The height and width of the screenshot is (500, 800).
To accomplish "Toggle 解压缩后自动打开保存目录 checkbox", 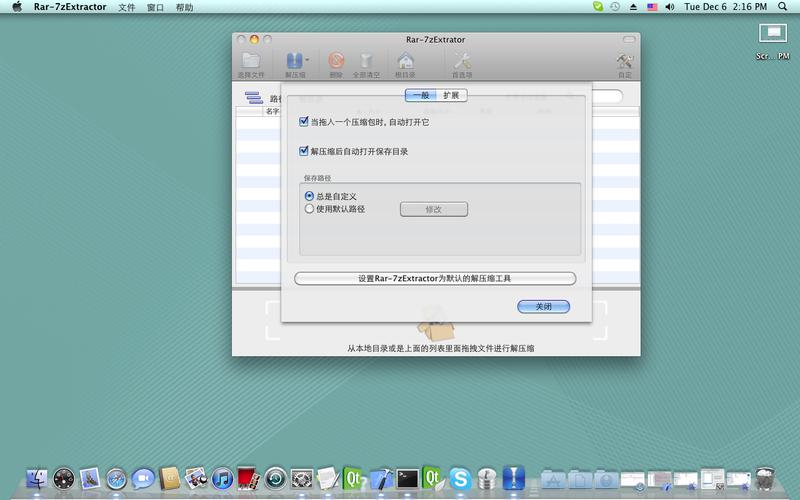I will pyautogui.click(x=304, y=151).
